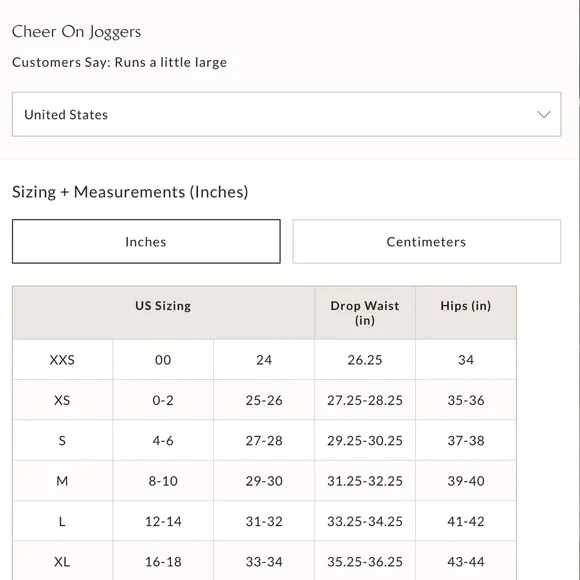Click the S size row label

pos(62,440)
